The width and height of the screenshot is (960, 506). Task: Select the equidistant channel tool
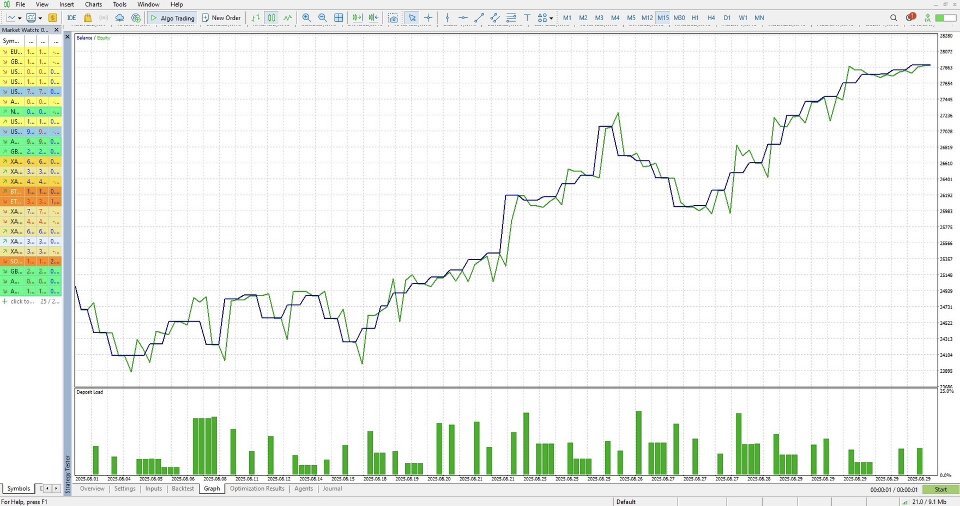click(495, 18)
